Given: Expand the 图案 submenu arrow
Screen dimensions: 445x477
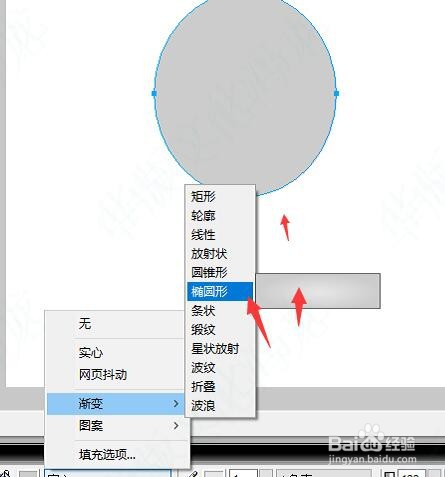Looking at the screenshot, I should (176, 426).
